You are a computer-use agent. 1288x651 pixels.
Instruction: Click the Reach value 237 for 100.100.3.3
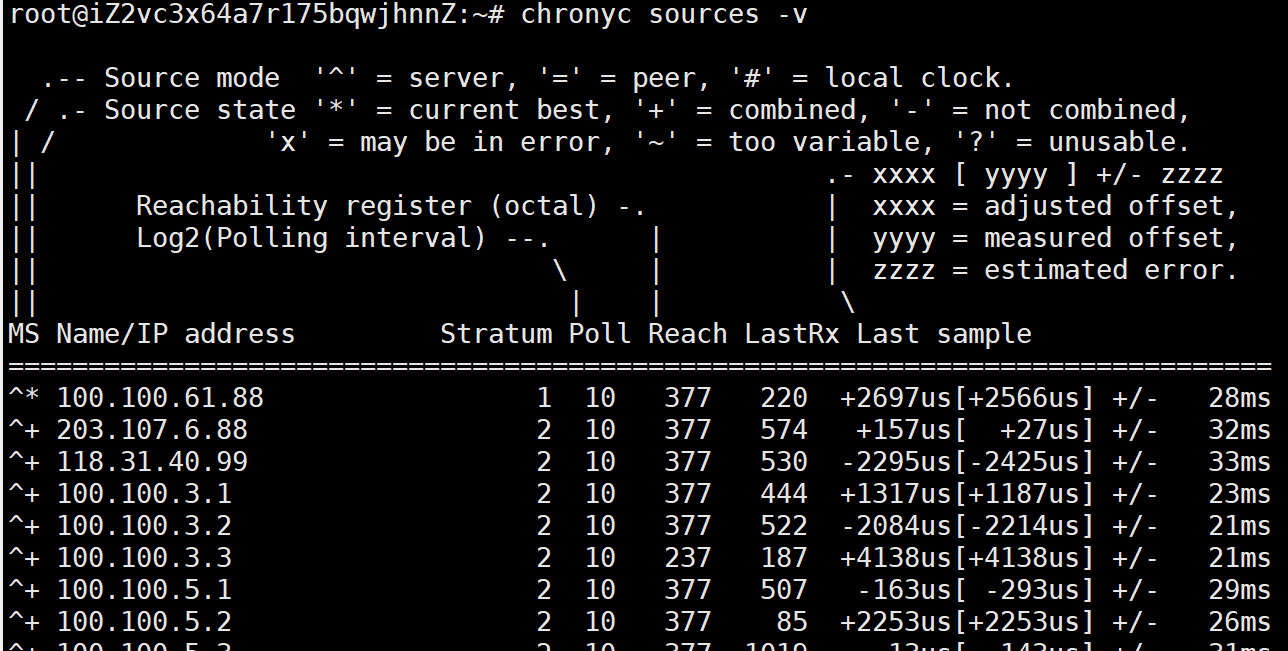coord(686,557)
